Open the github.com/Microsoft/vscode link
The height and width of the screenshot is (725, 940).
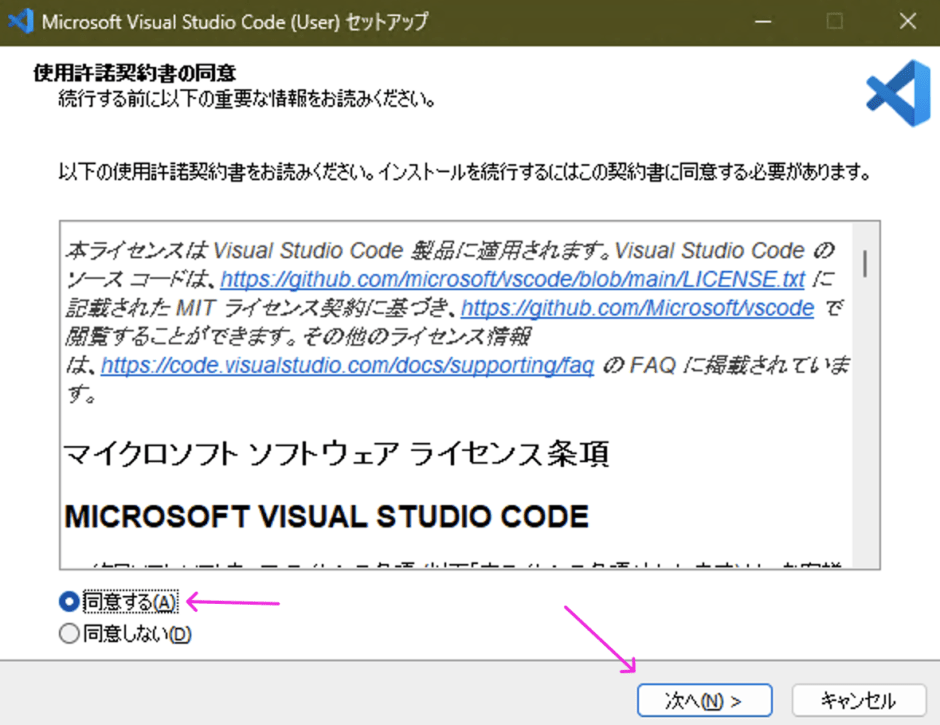pyautogui.click(x=637, y=308)
